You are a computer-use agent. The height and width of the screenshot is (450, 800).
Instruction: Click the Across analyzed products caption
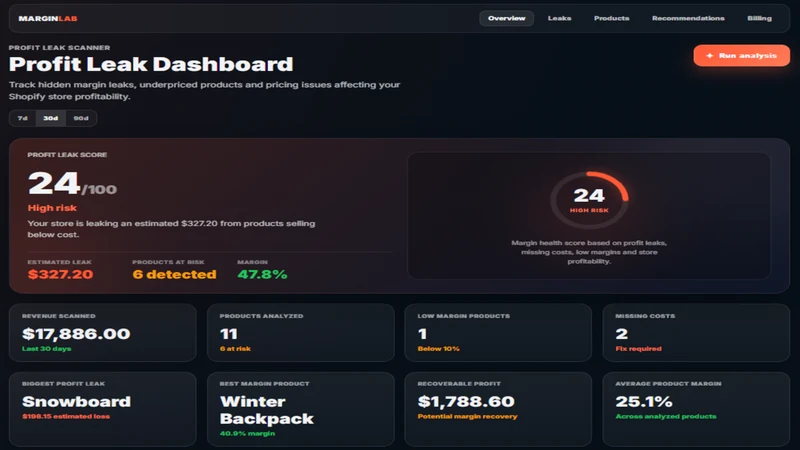(x=665, y=417)
